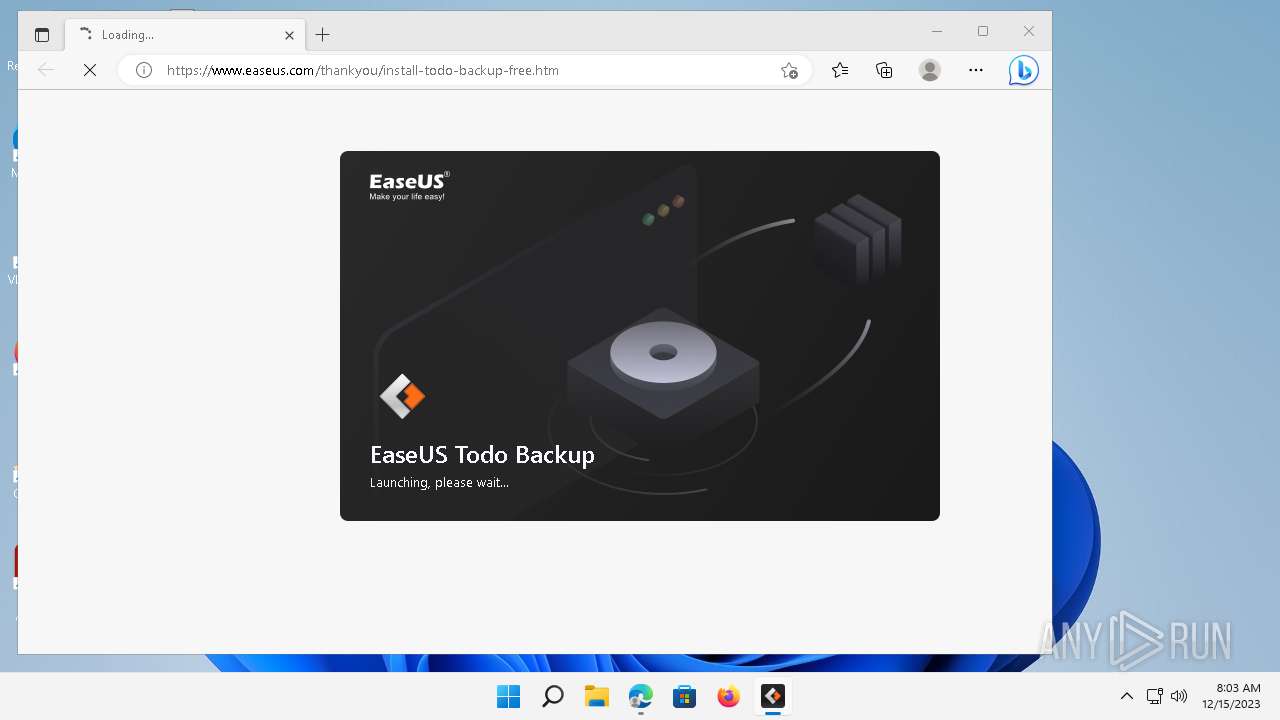
Task: Open the browser profile avatar
Action: coord(930,70)
